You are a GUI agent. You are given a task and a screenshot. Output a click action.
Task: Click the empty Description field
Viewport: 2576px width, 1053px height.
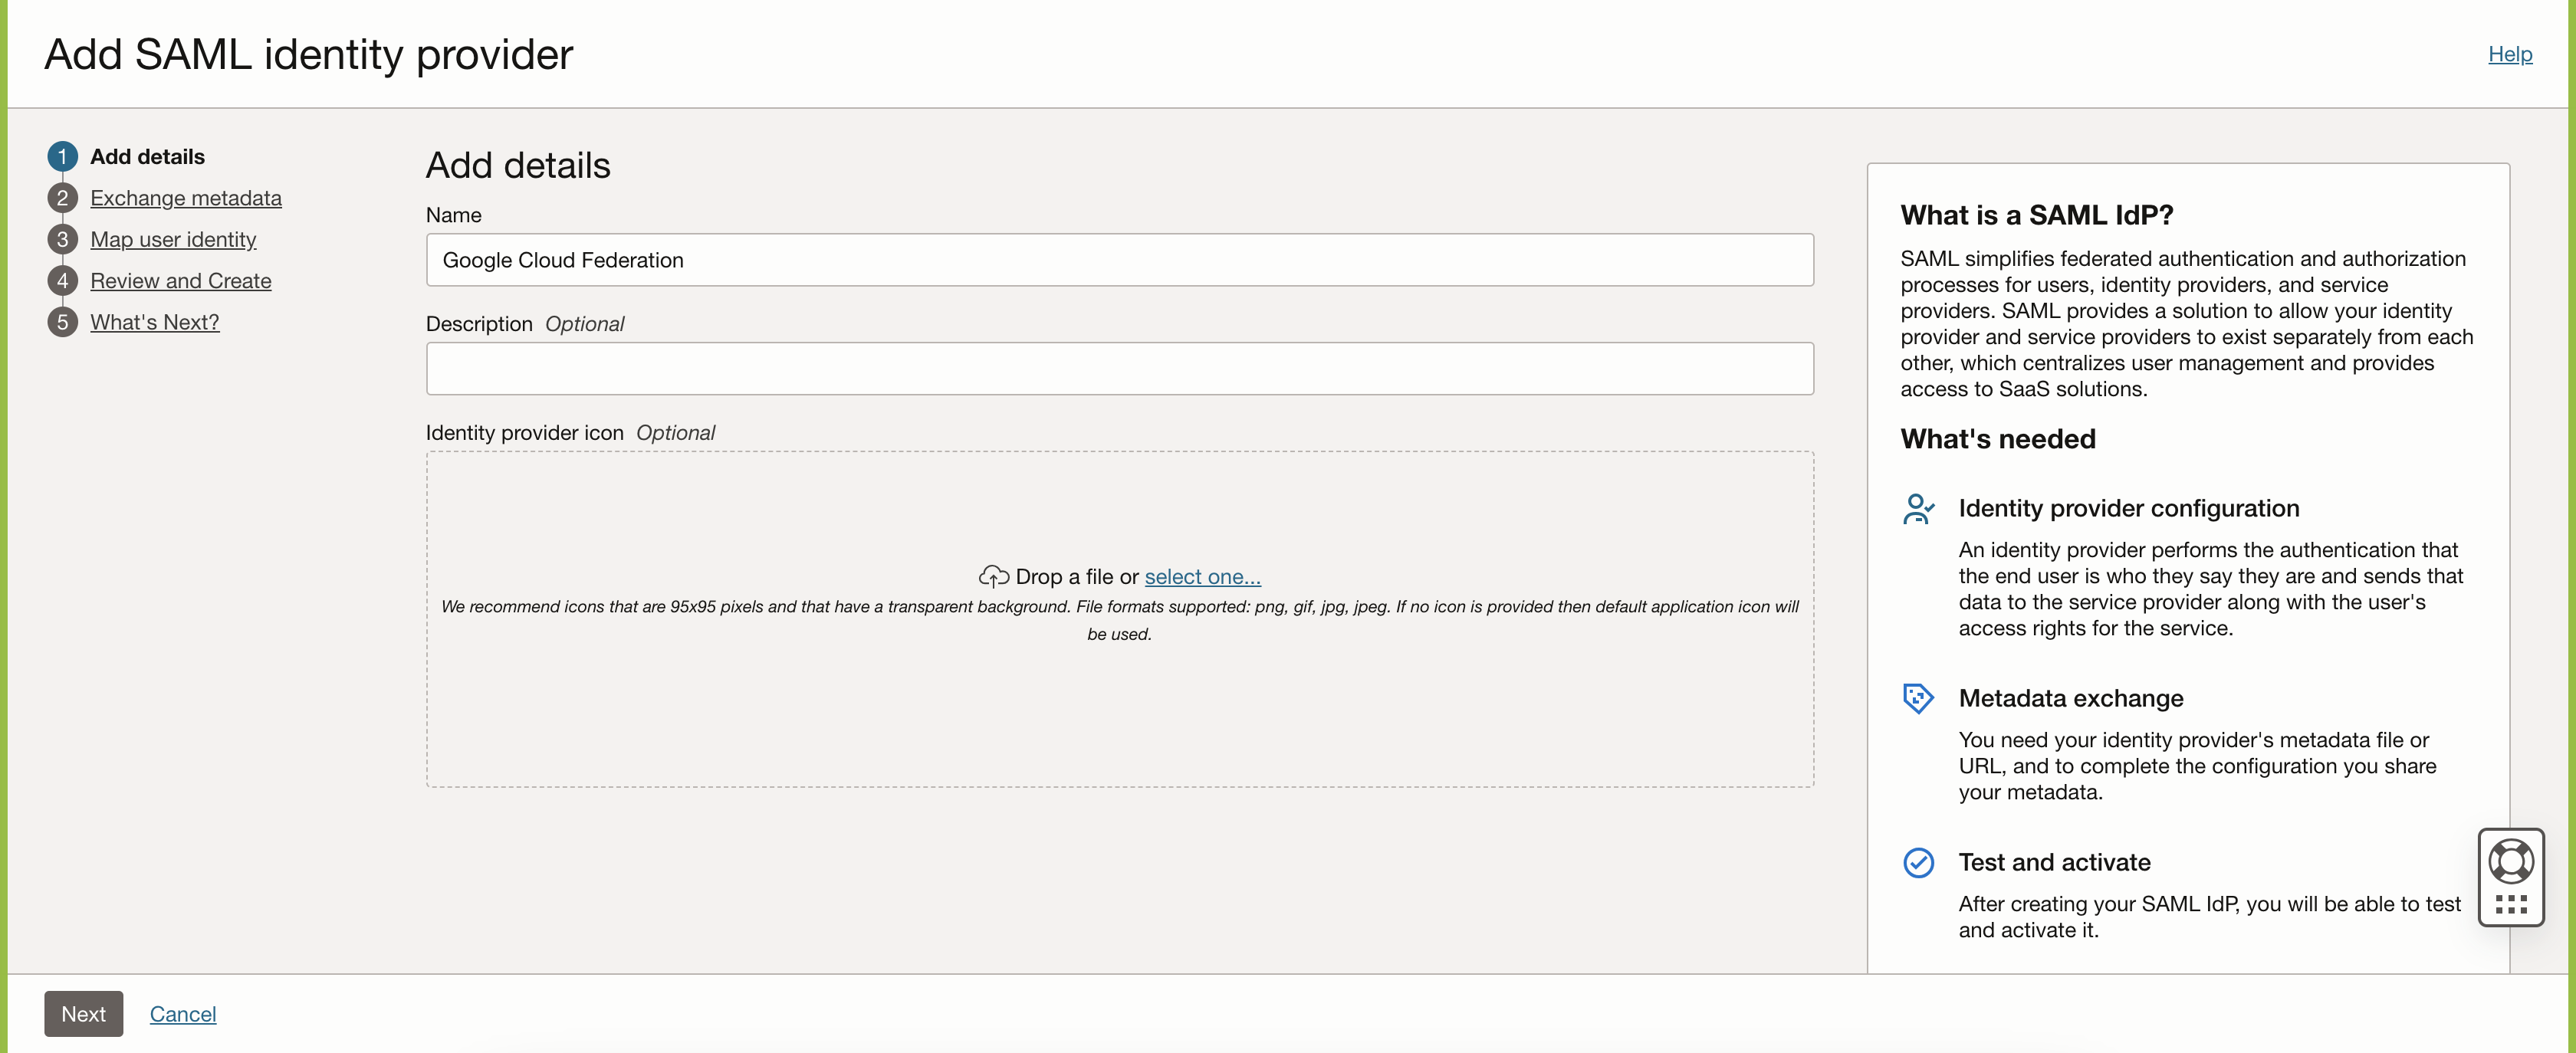(1120, 368)
